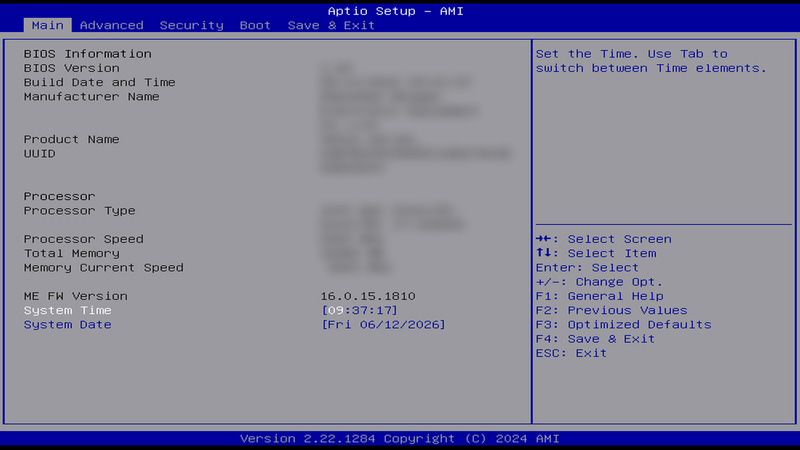Click the BIOS Information heading
This screenshot has height=450, width=800.
pos(87,54)
